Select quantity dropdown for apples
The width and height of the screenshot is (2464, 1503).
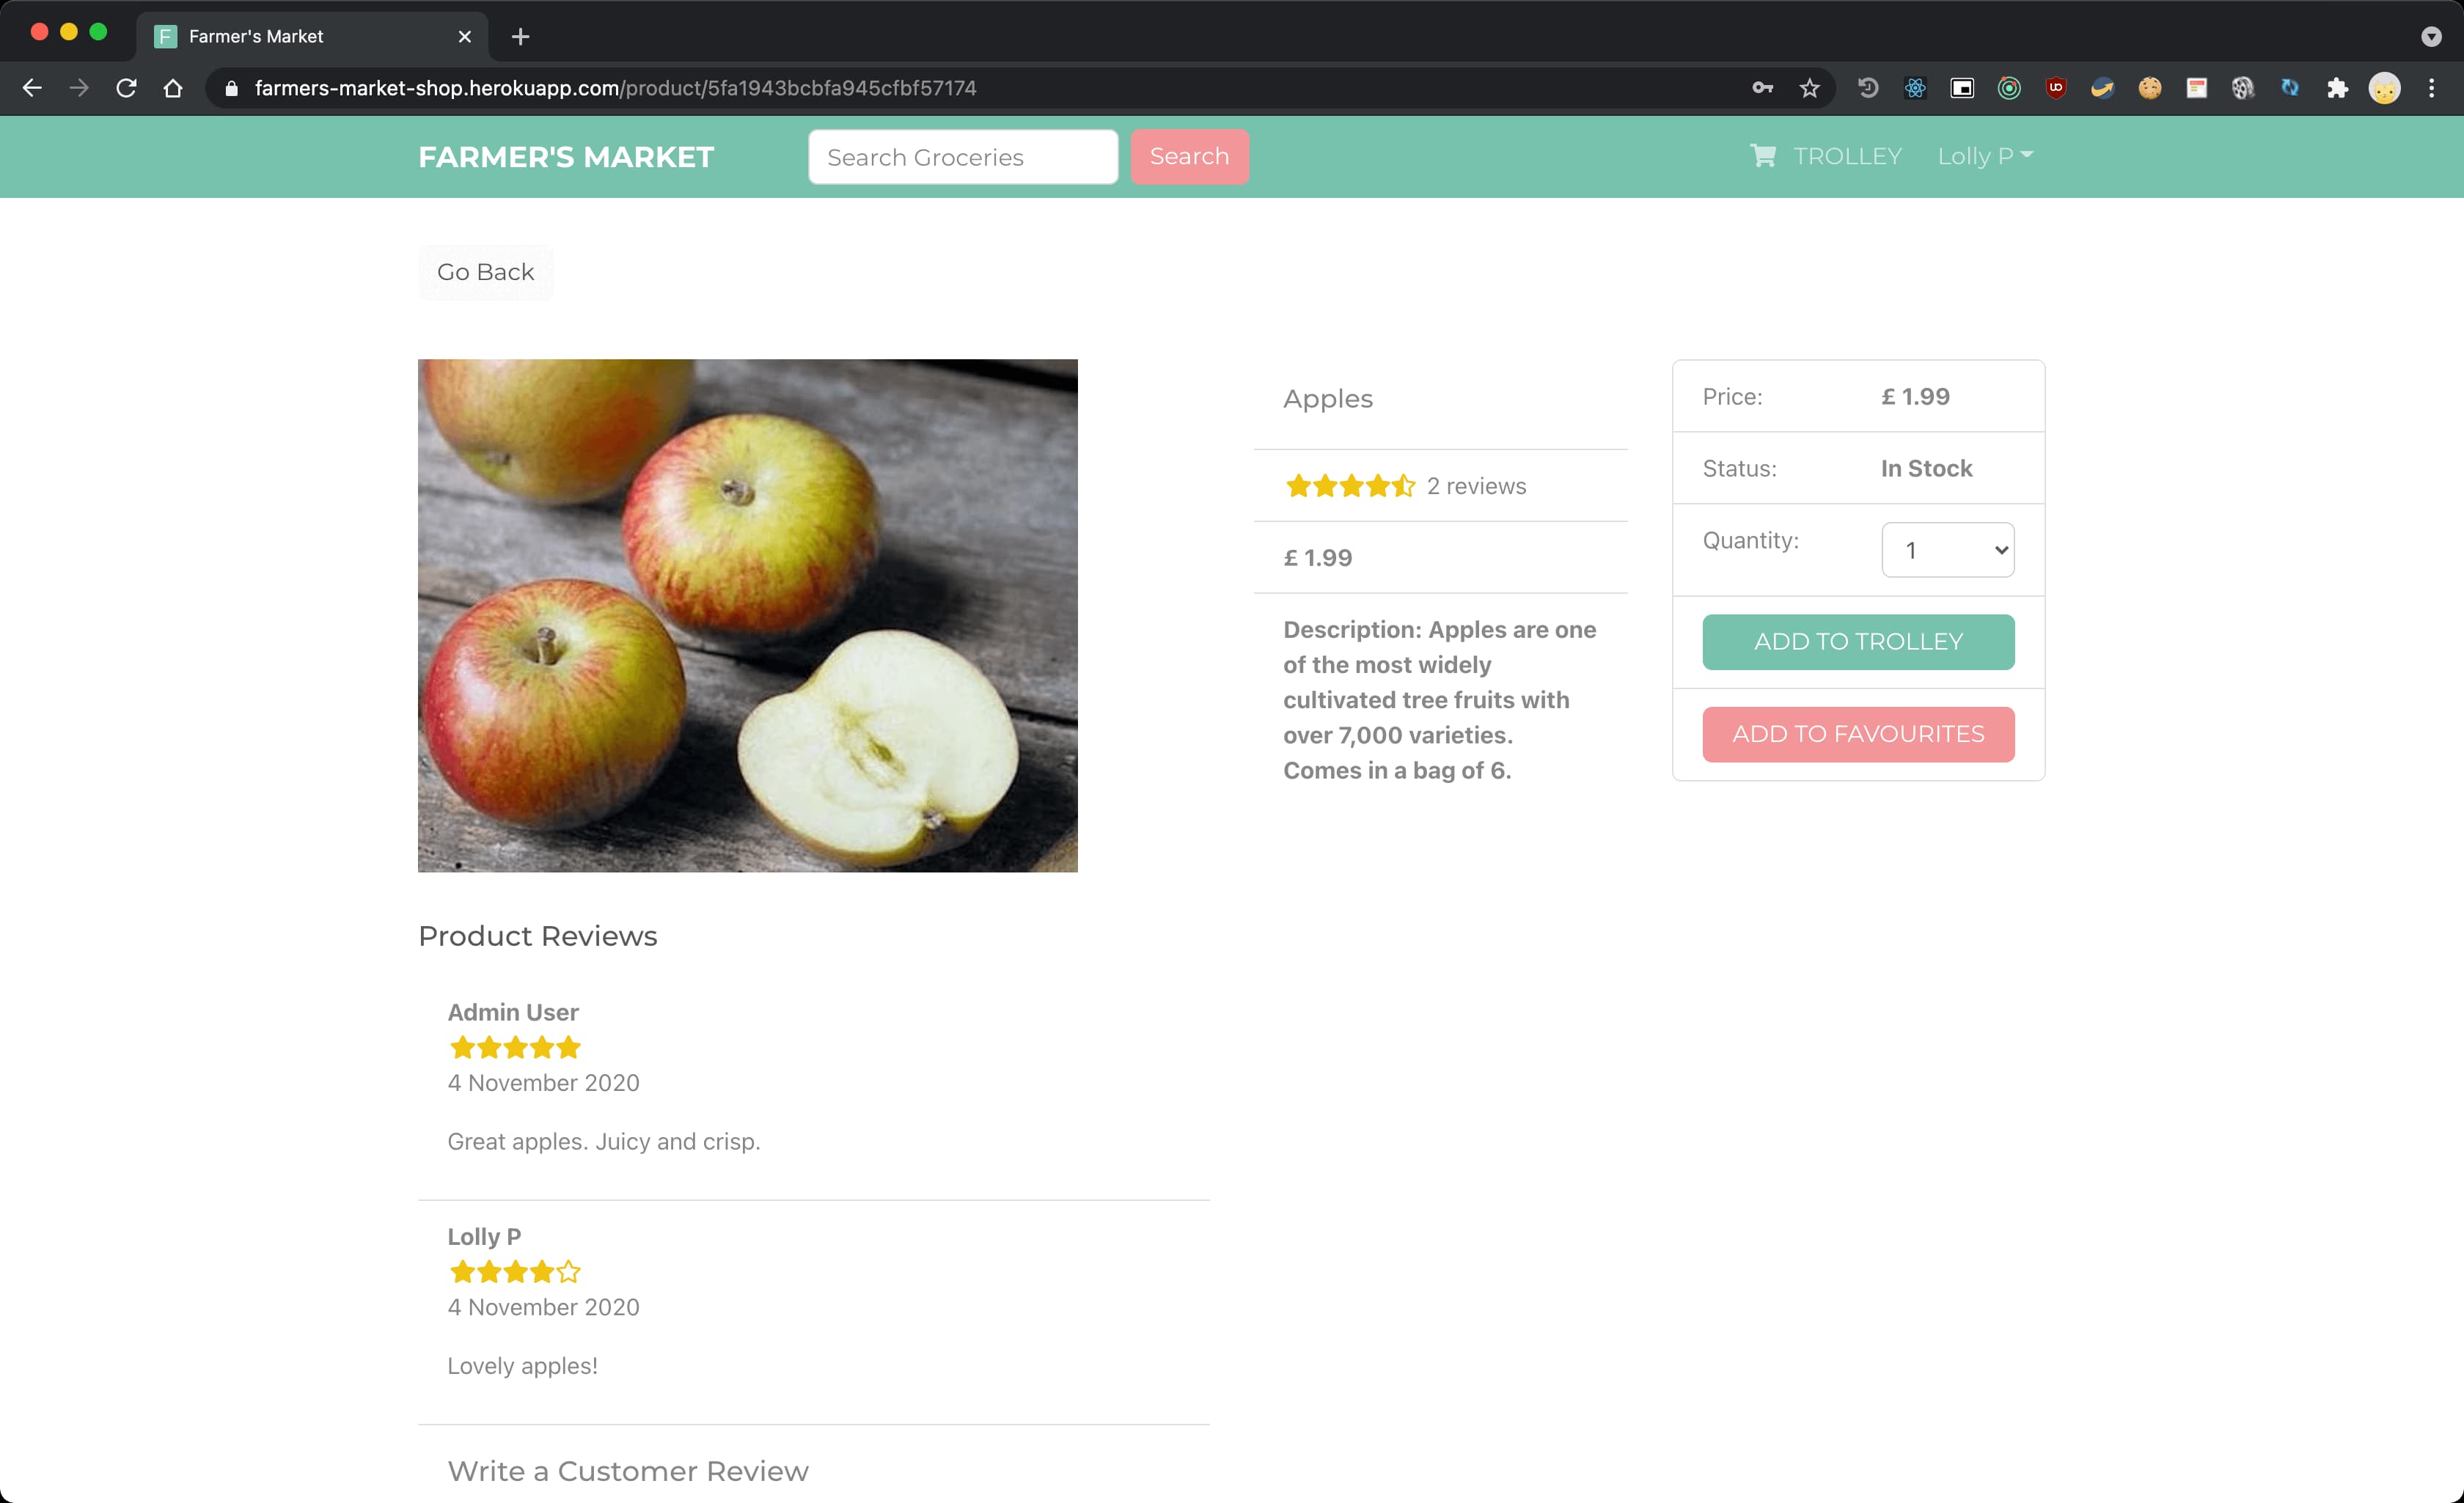pos(1948,549)
